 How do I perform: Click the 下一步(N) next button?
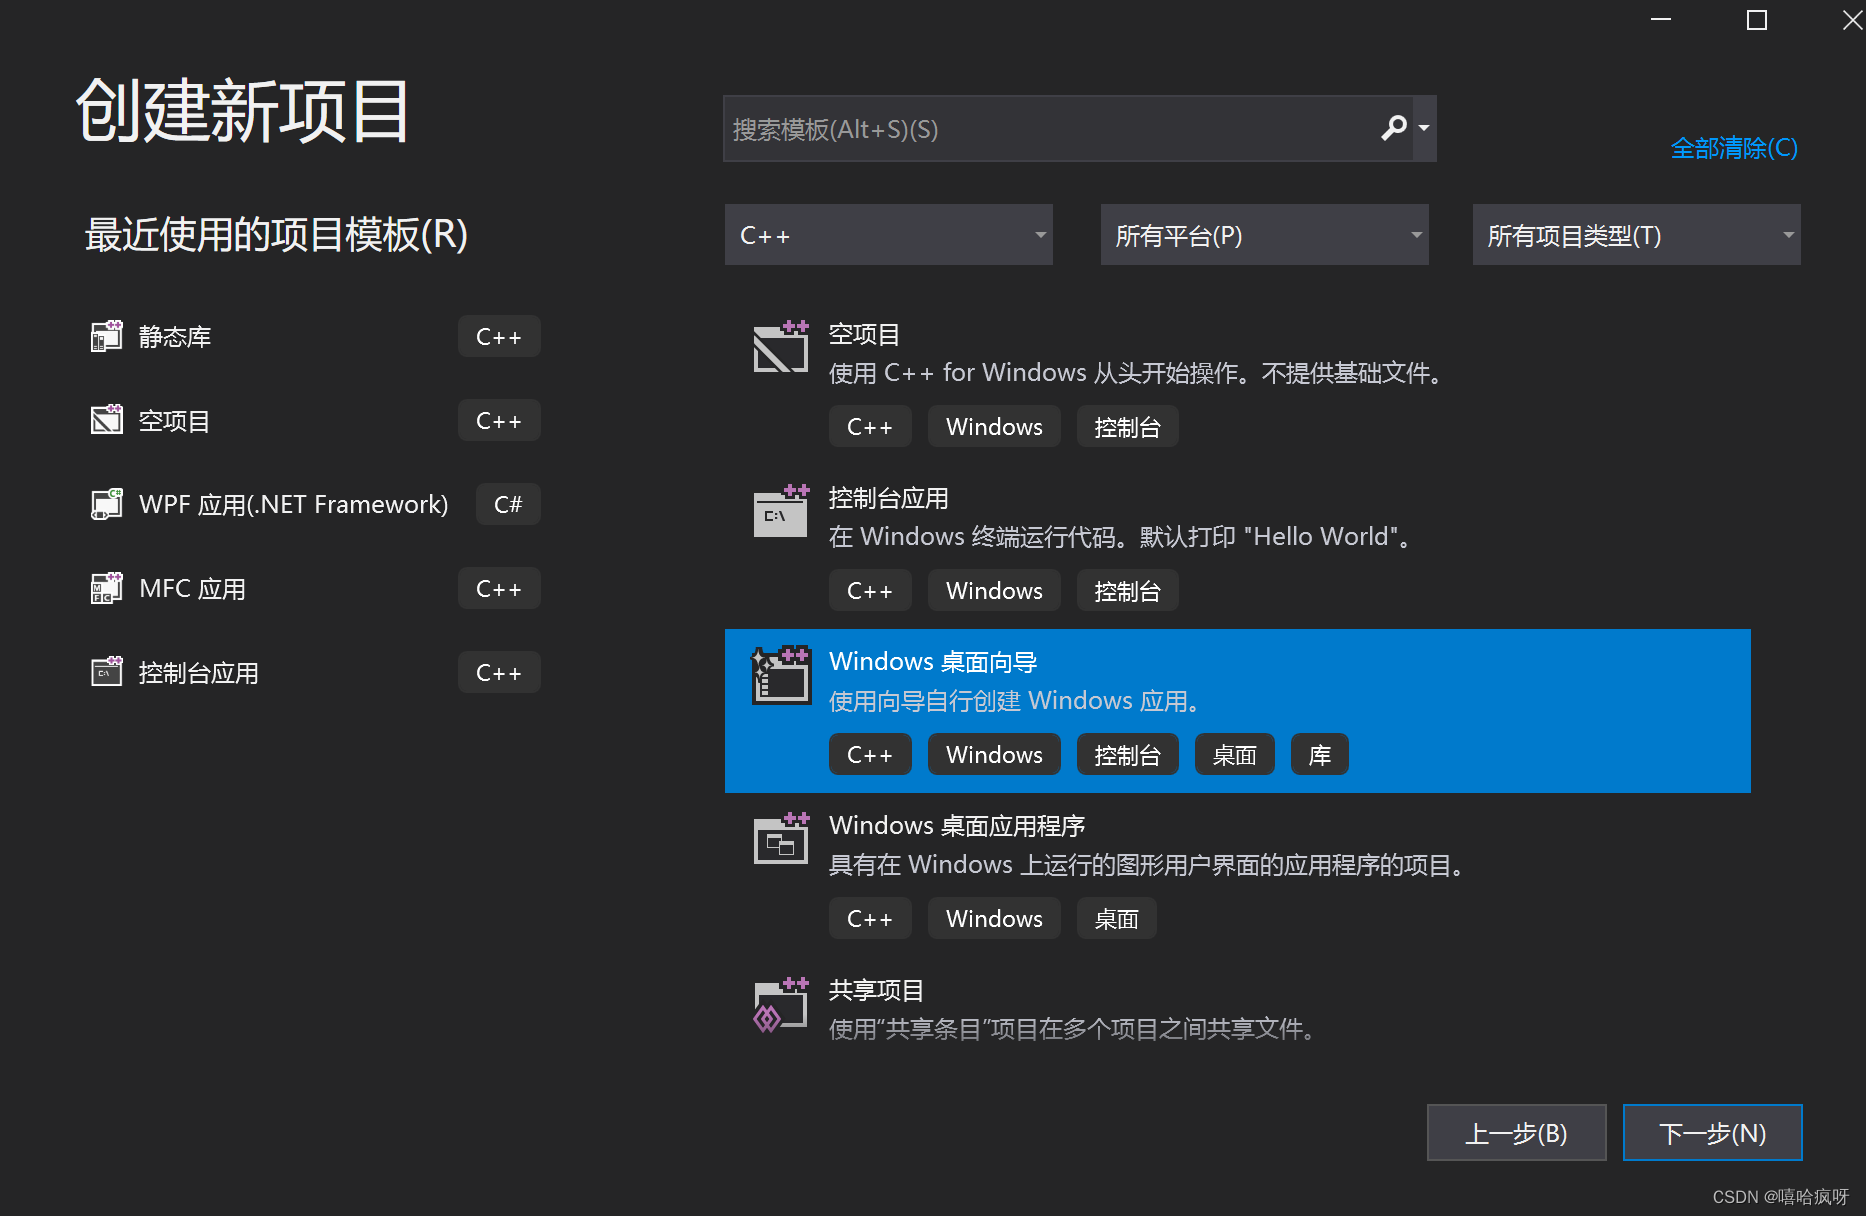point(1712,1133)
